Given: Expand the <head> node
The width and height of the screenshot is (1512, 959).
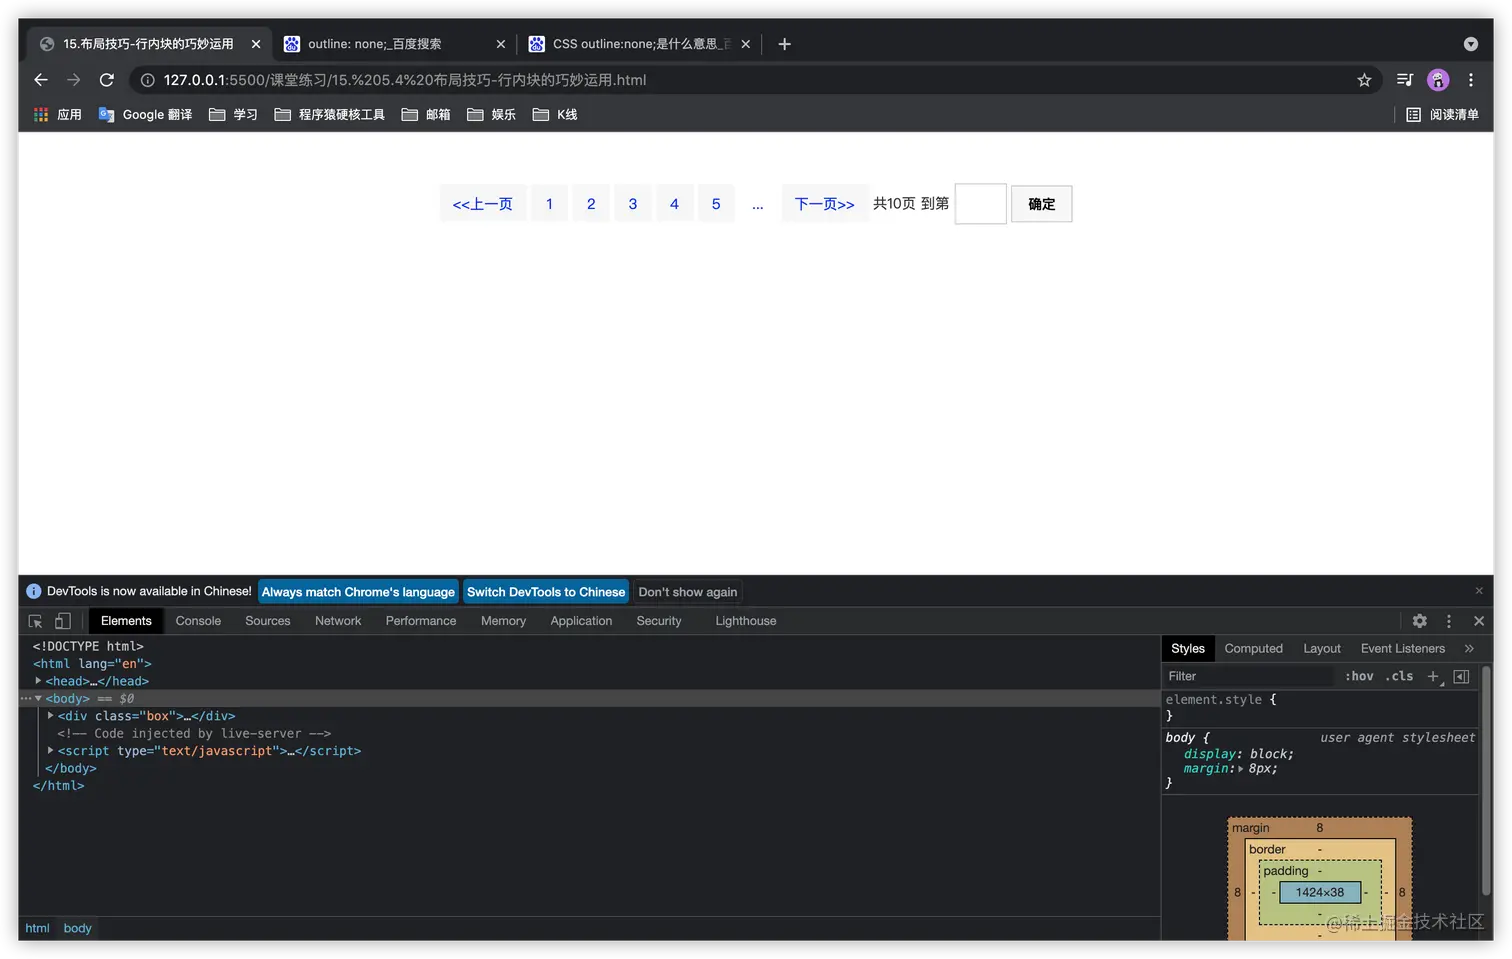Looking at the screenshot, I should tap(38, 681).
